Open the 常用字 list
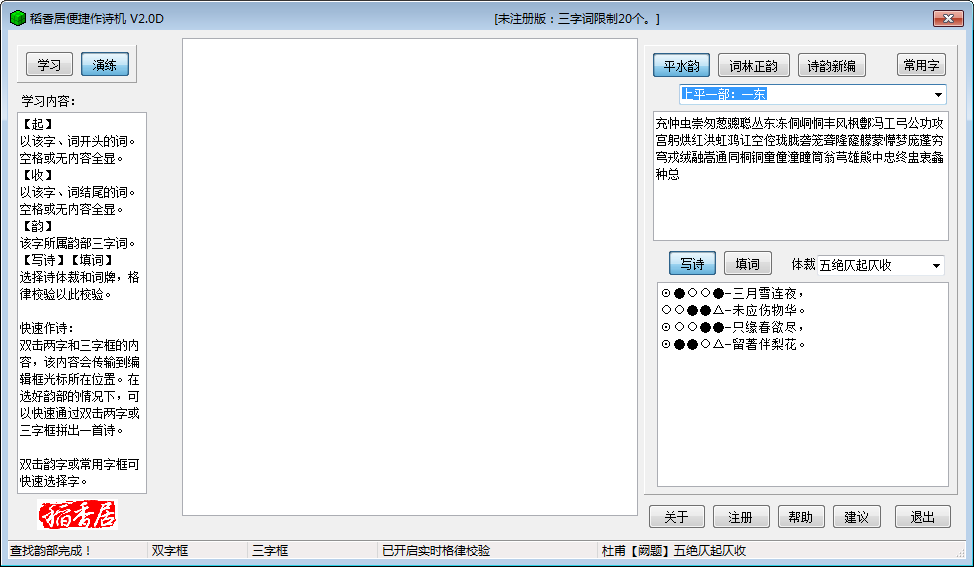 (921, 65)
